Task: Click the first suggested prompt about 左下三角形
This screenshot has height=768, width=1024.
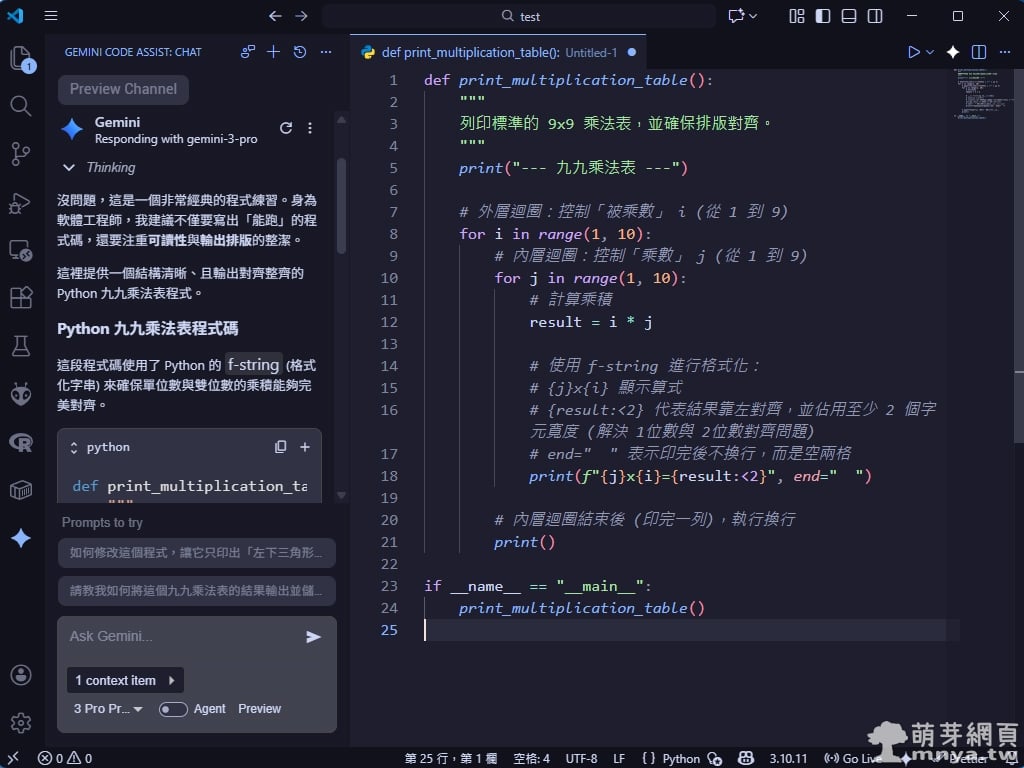Action: pyautogui.click(x=196, y=553)
